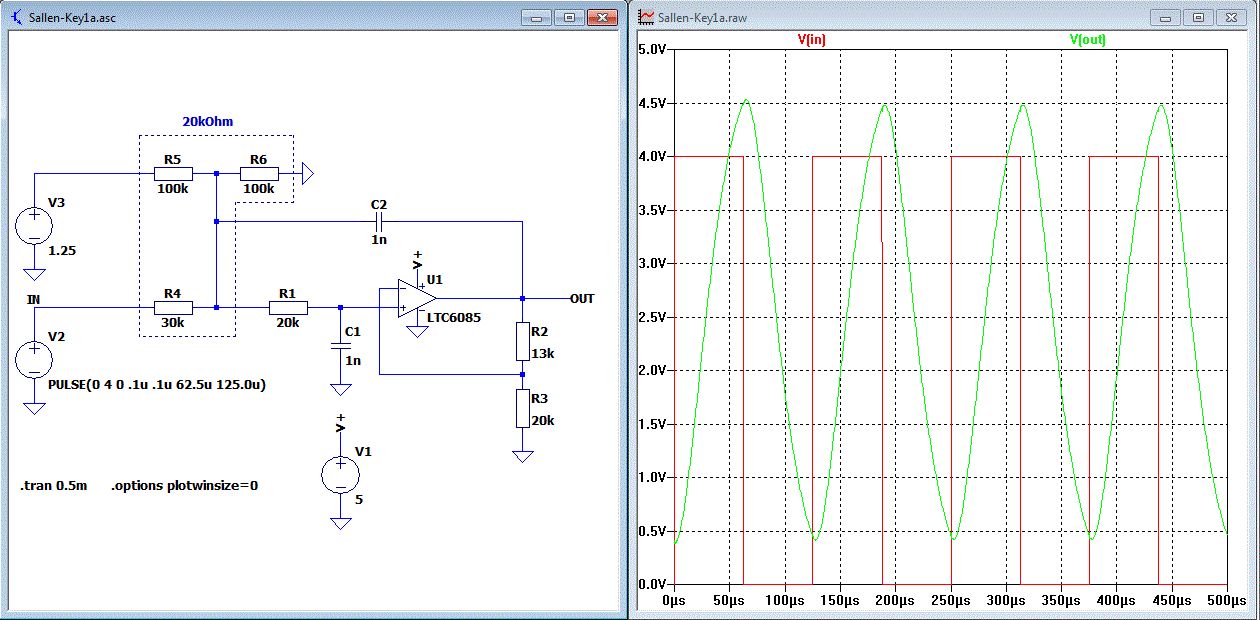Click the schematic window's title bar icon
1260x620 pixels.
pyautogui.click(x=17, y=17)
